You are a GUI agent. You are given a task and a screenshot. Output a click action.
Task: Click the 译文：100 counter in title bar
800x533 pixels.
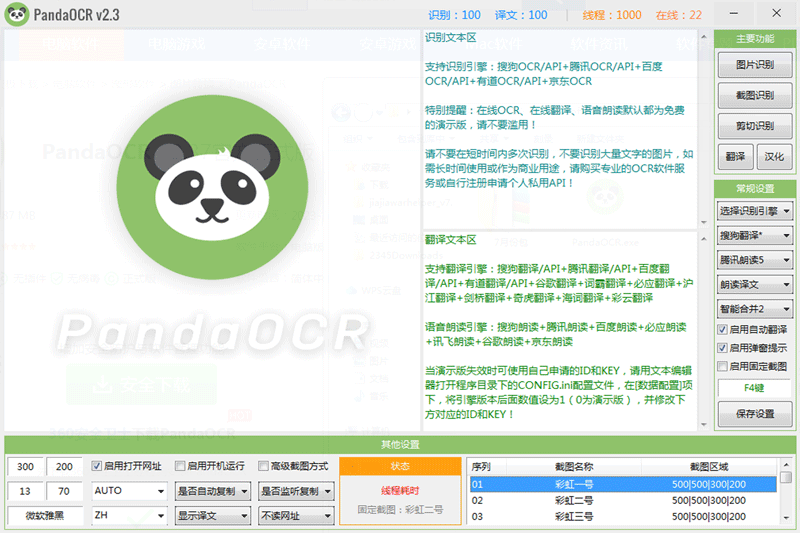521,15
